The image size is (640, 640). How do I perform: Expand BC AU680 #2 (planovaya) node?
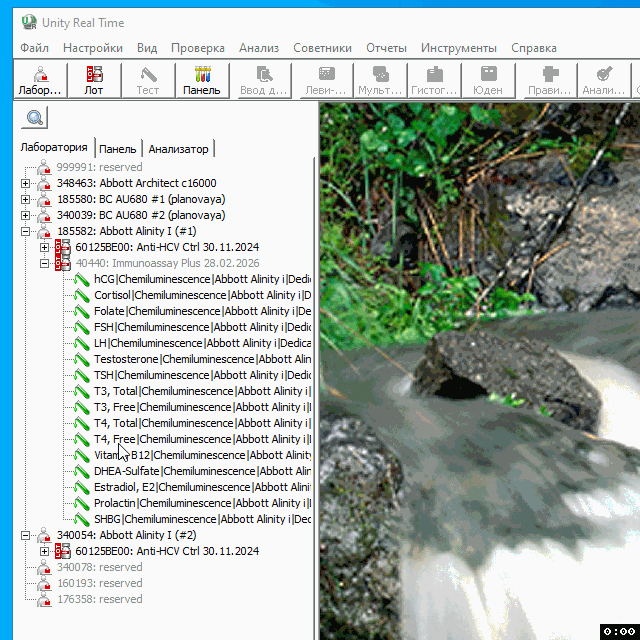[26, 216]
